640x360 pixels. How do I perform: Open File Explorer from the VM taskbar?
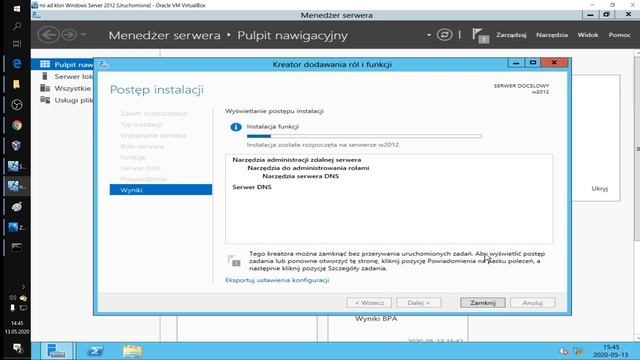[x=132, y=351]
